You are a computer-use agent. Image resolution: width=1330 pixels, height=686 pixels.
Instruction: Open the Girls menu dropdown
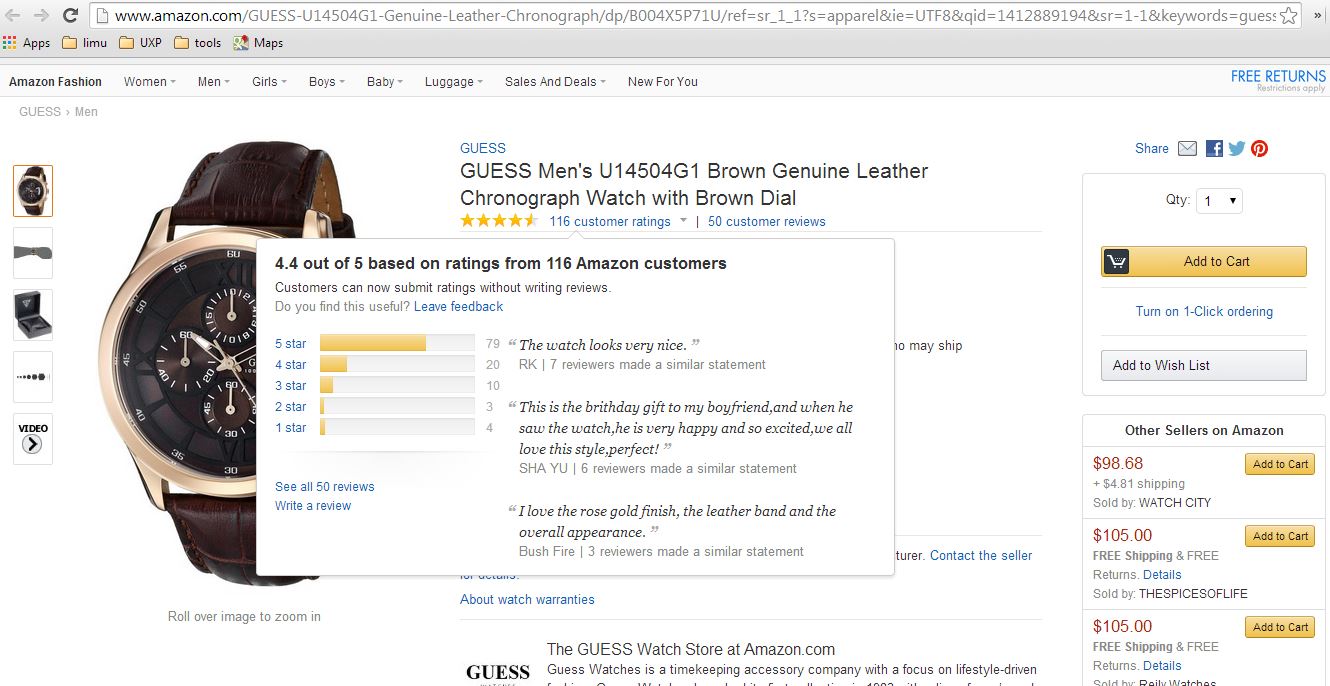(x=269, y=82)
